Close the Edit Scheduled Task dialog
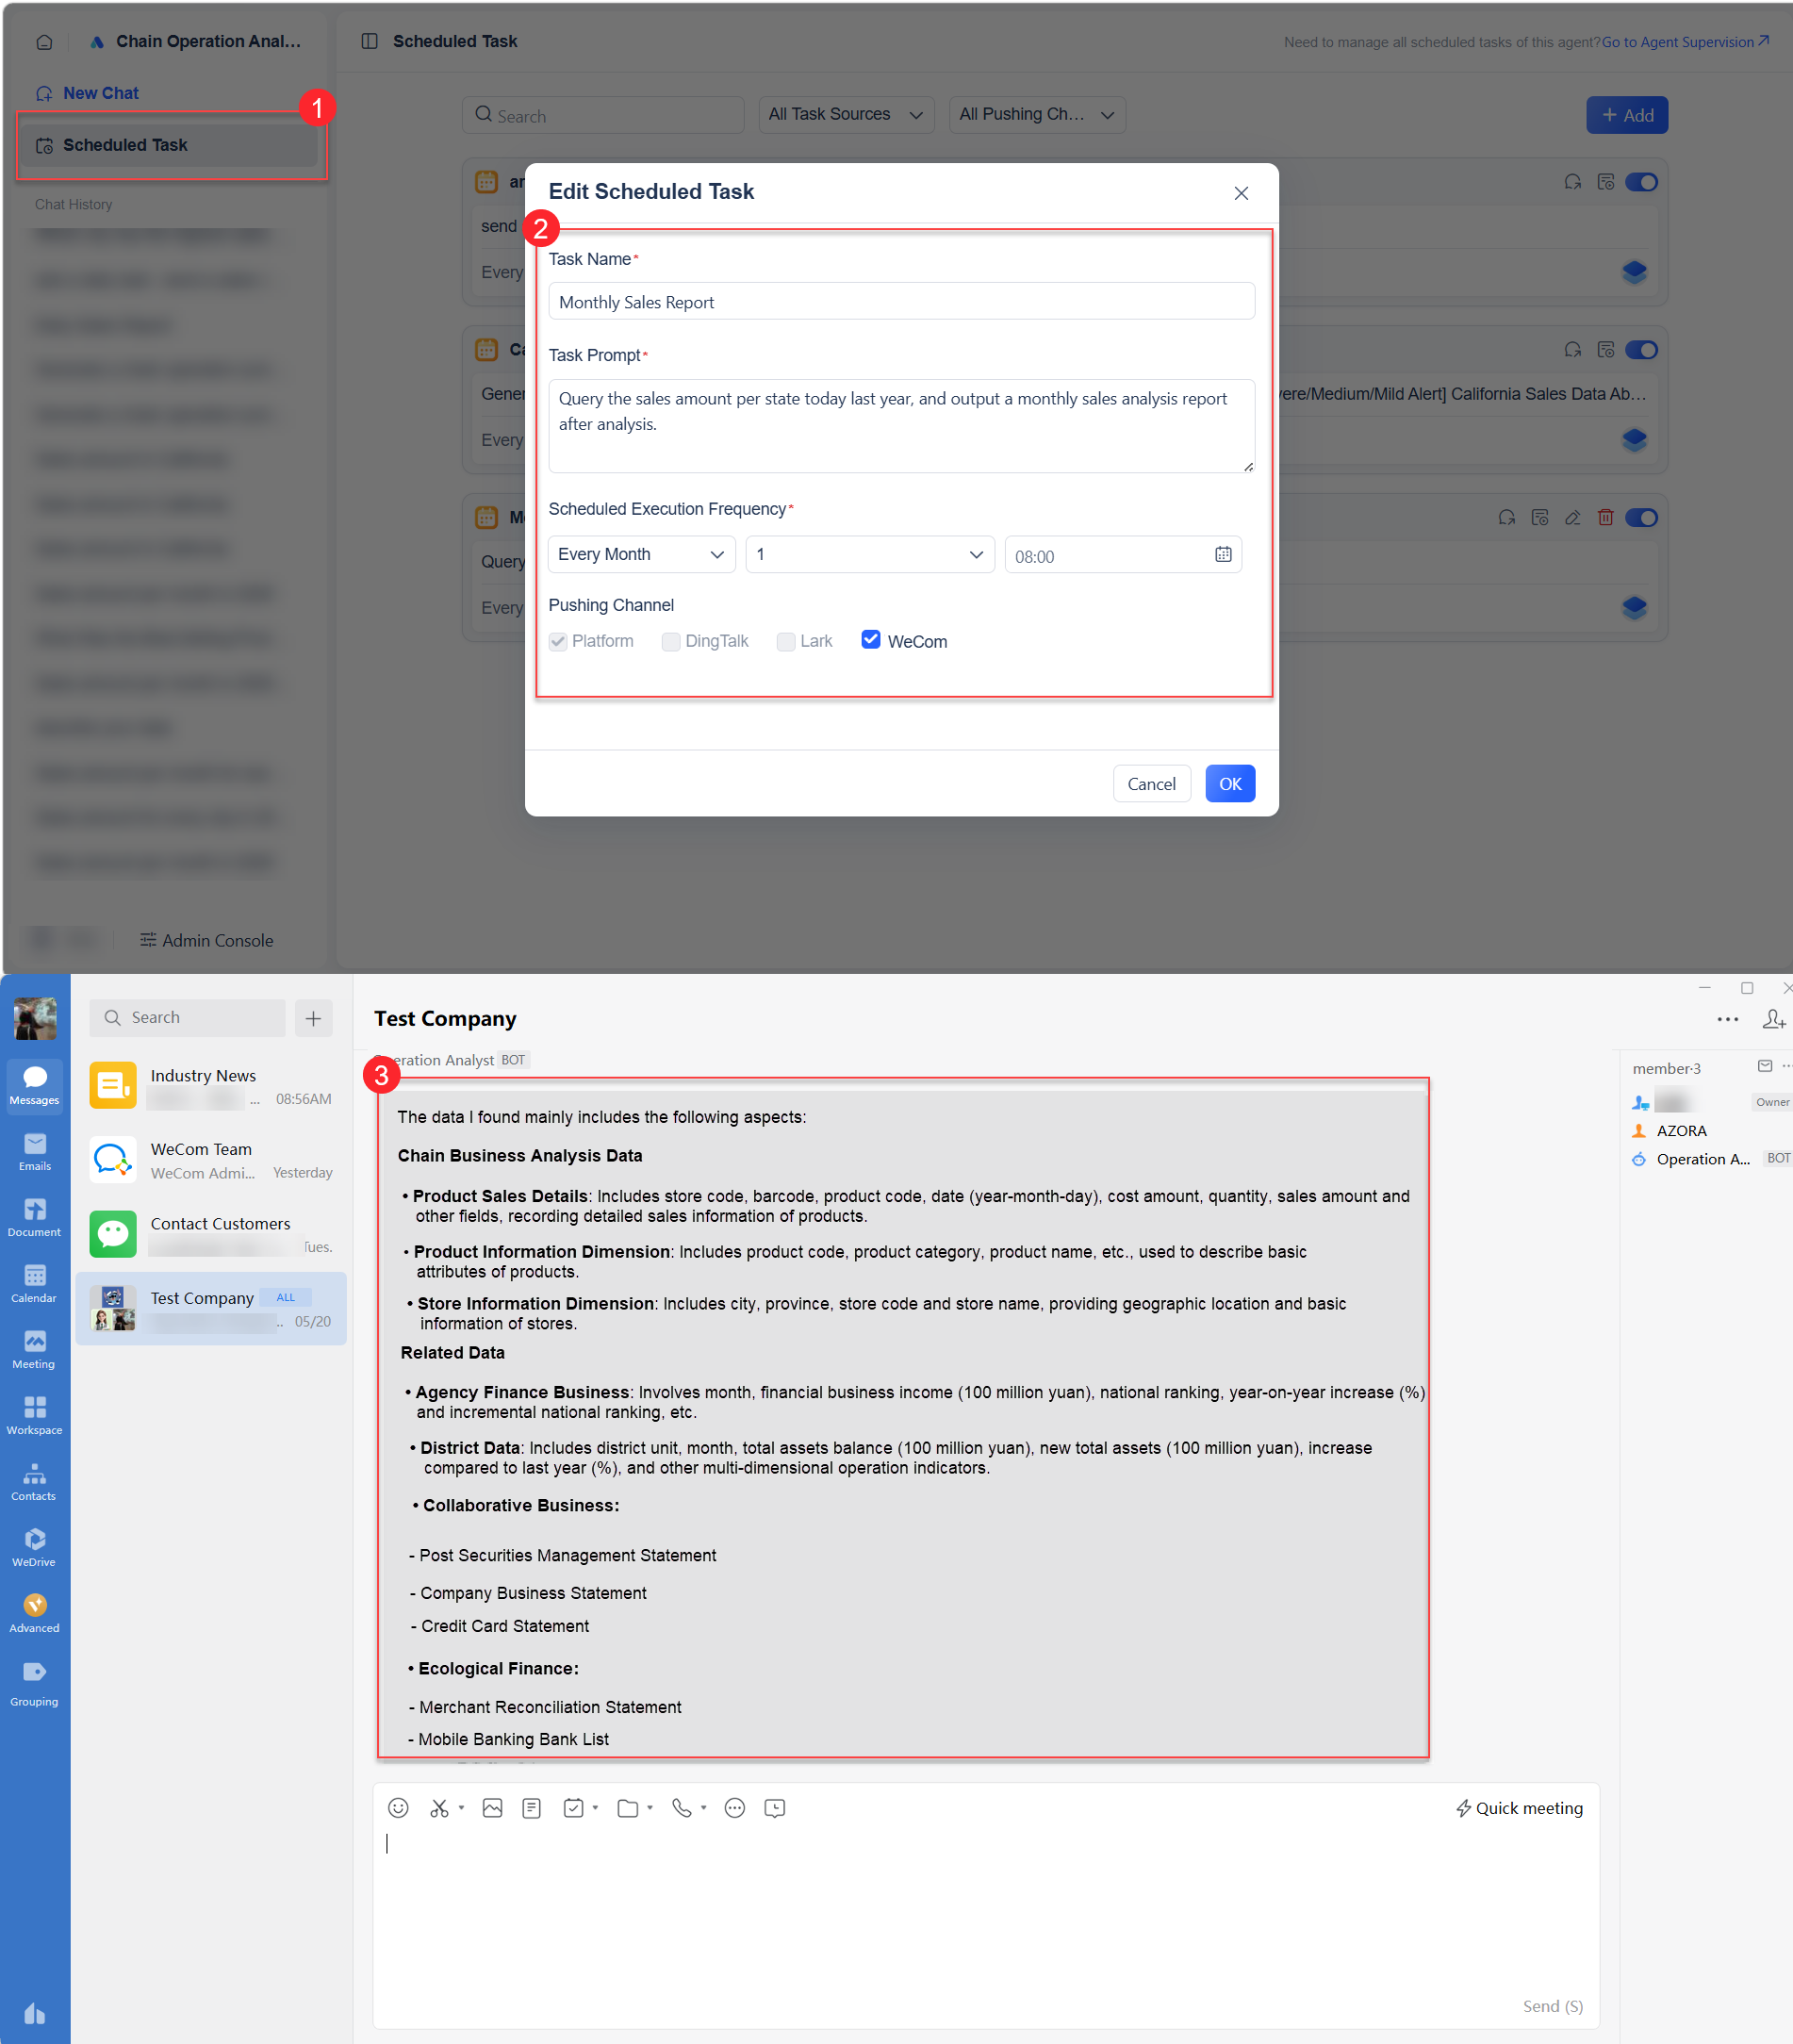The image size is (1793, 2044). tap(1241, 193)
